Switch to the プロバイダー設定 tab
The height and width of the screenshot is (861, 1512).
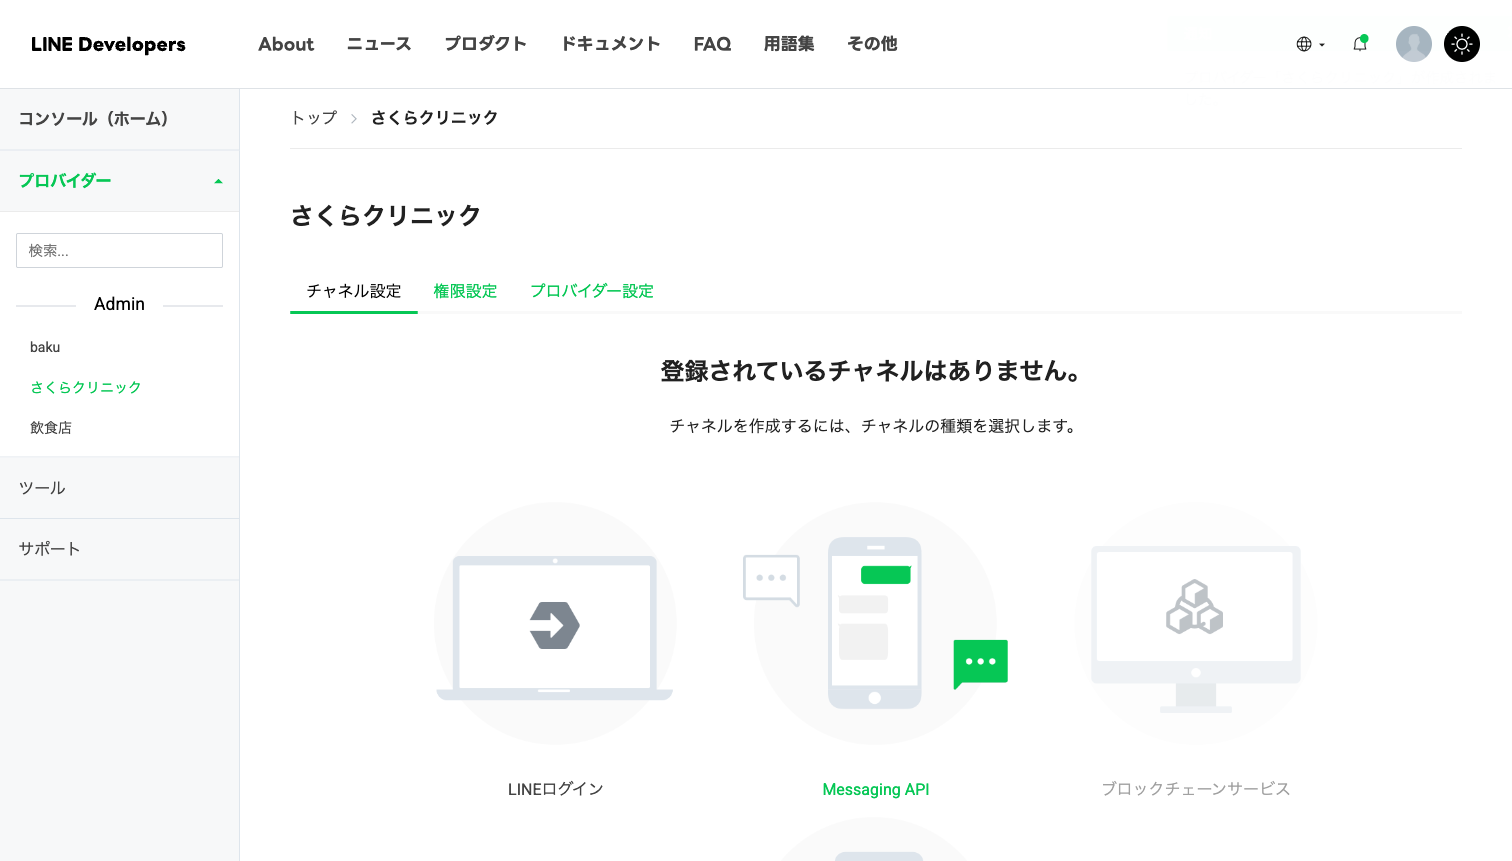click(x=592, y=291)
